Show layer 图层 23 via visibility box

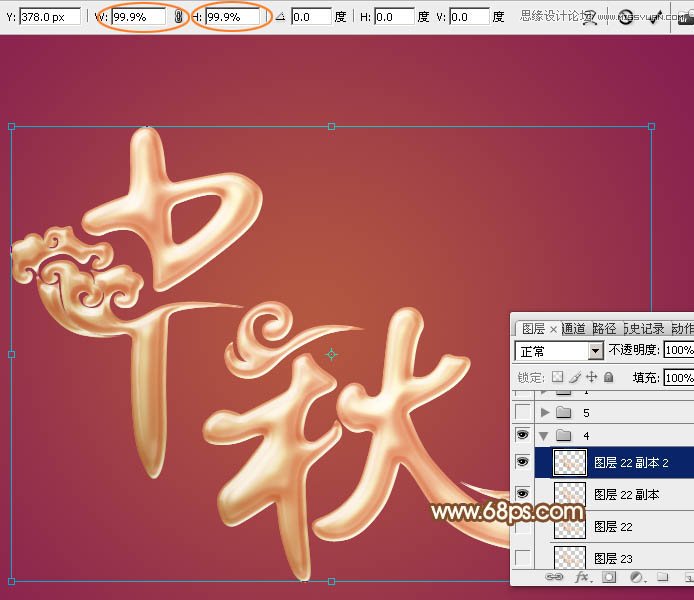(523, 557)
